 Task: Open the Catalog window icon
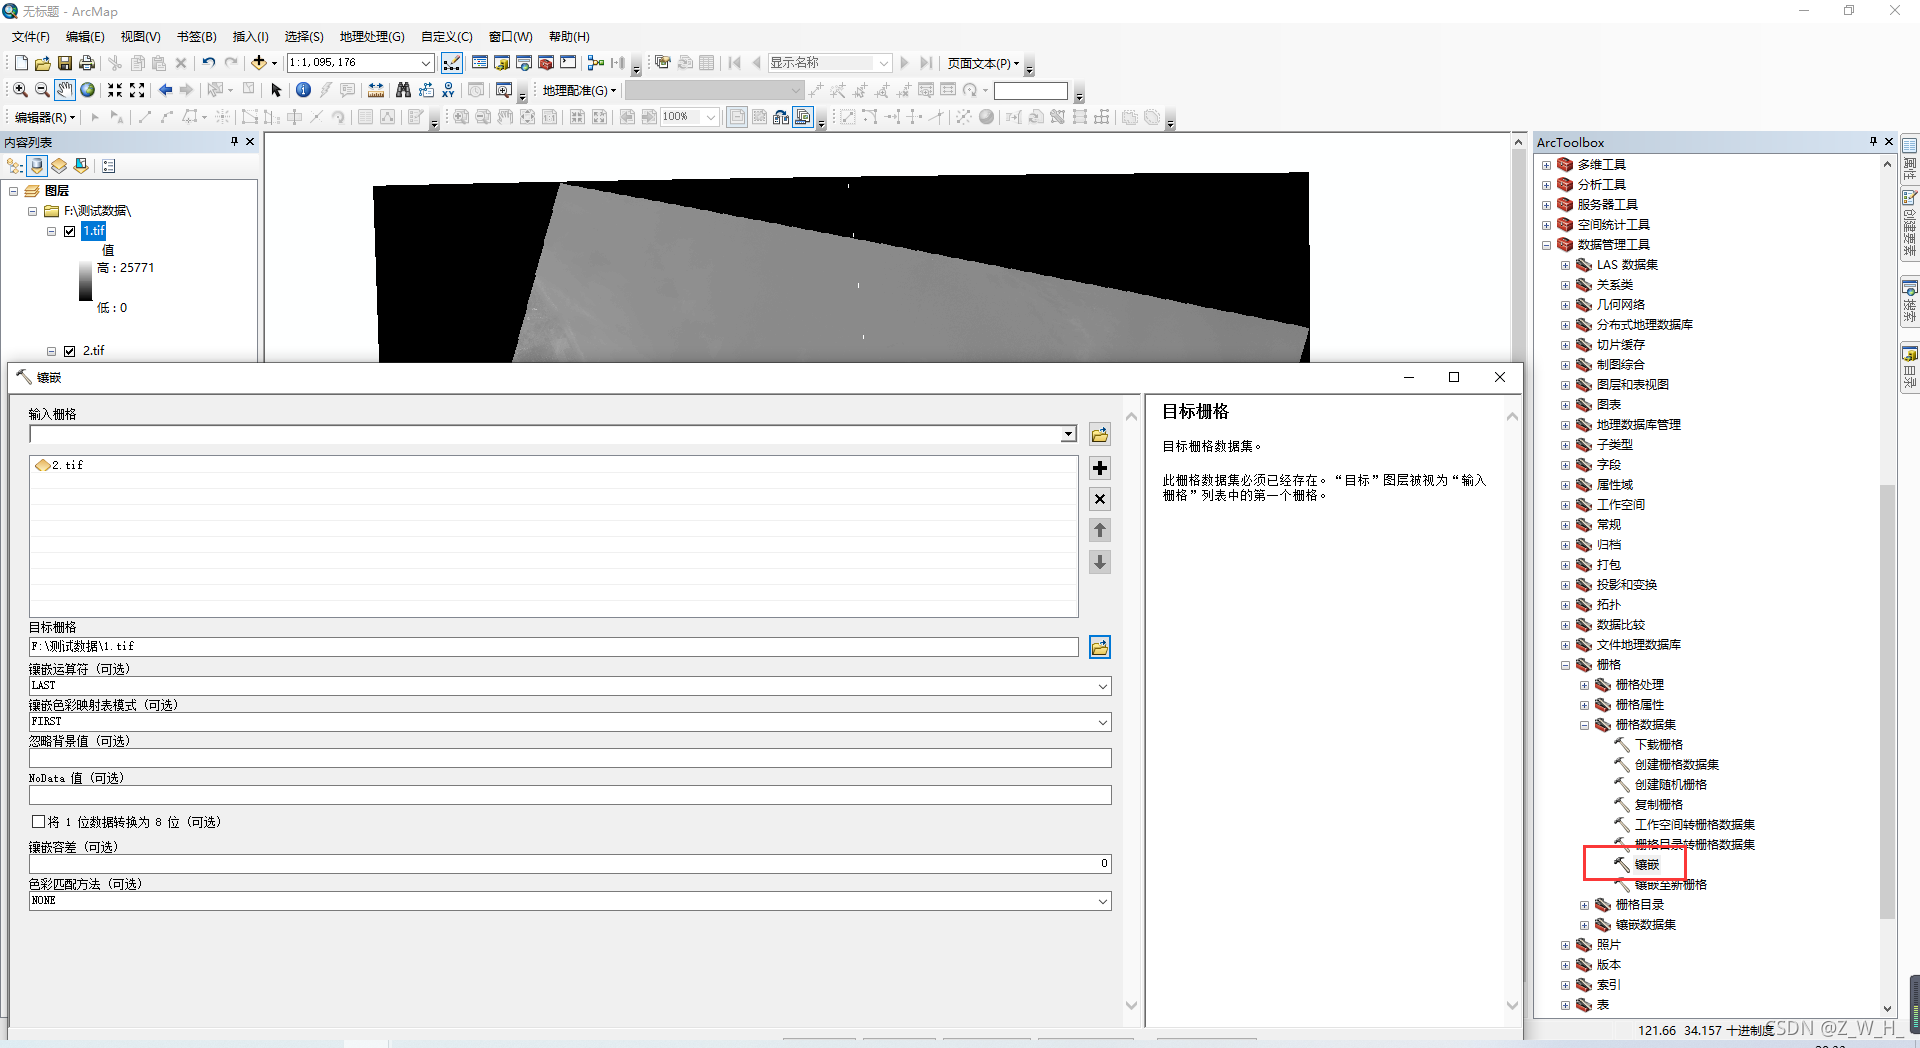tap(502, 63)
